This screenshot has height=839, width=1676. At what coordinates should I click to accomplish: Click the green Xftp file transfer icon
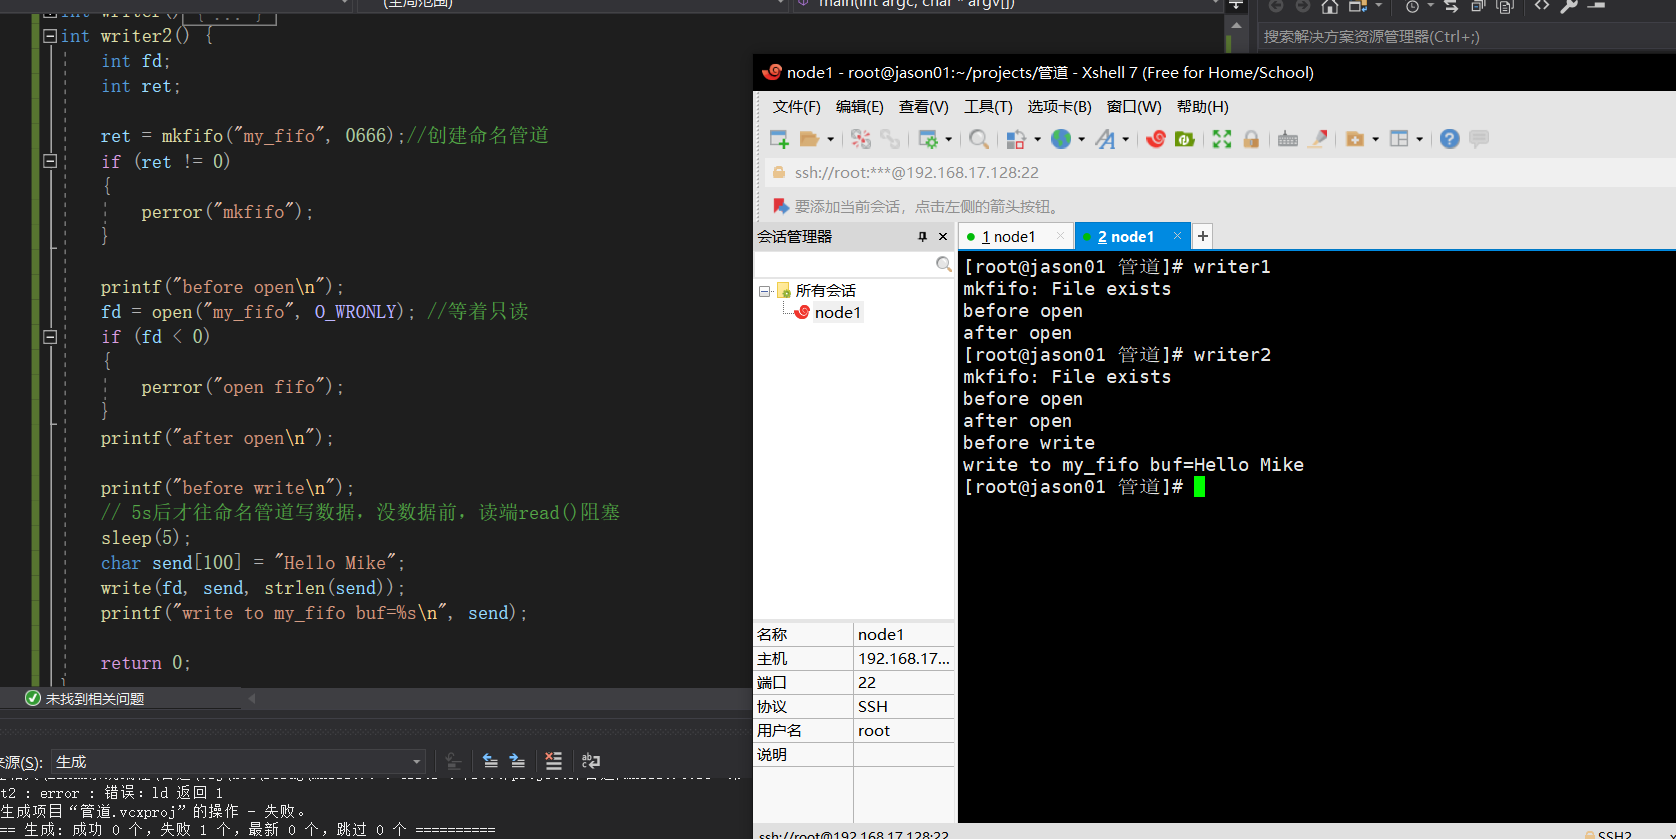(1185, 139)
